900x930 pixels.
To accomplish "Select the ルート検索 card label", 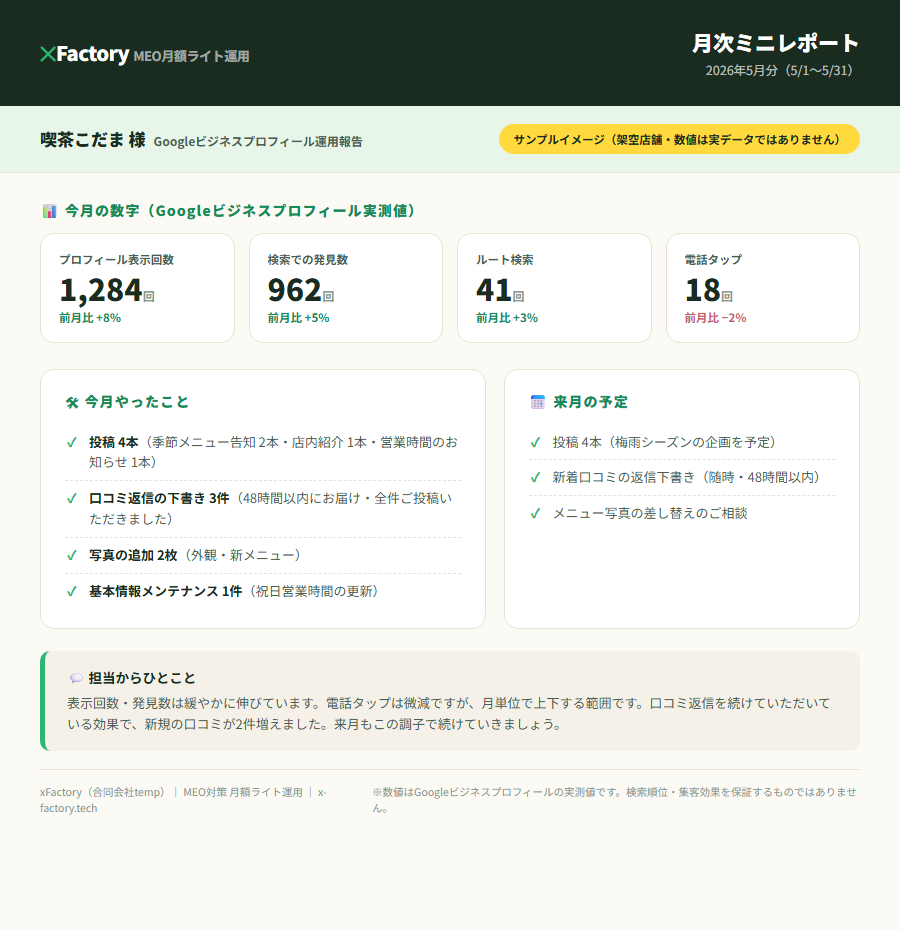I will click(x=505, y=260).
